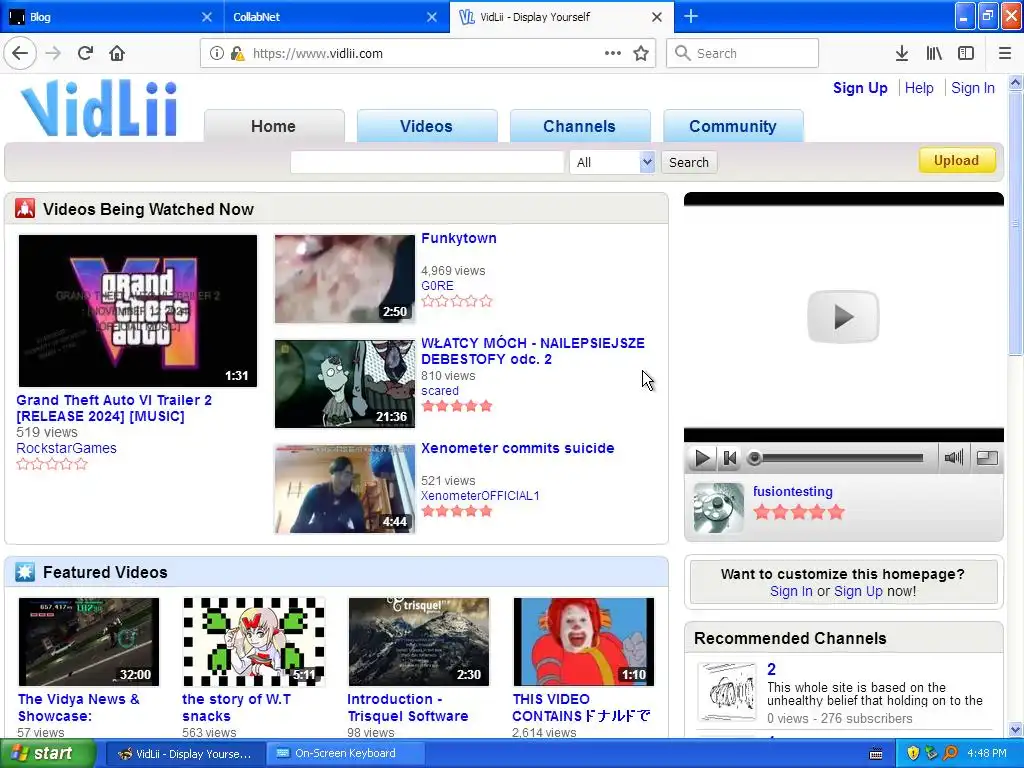Image resolution: width=1024 pixels, height=768 pixels.
Task: Click the site Search button
Action: [x=689, y=162]
